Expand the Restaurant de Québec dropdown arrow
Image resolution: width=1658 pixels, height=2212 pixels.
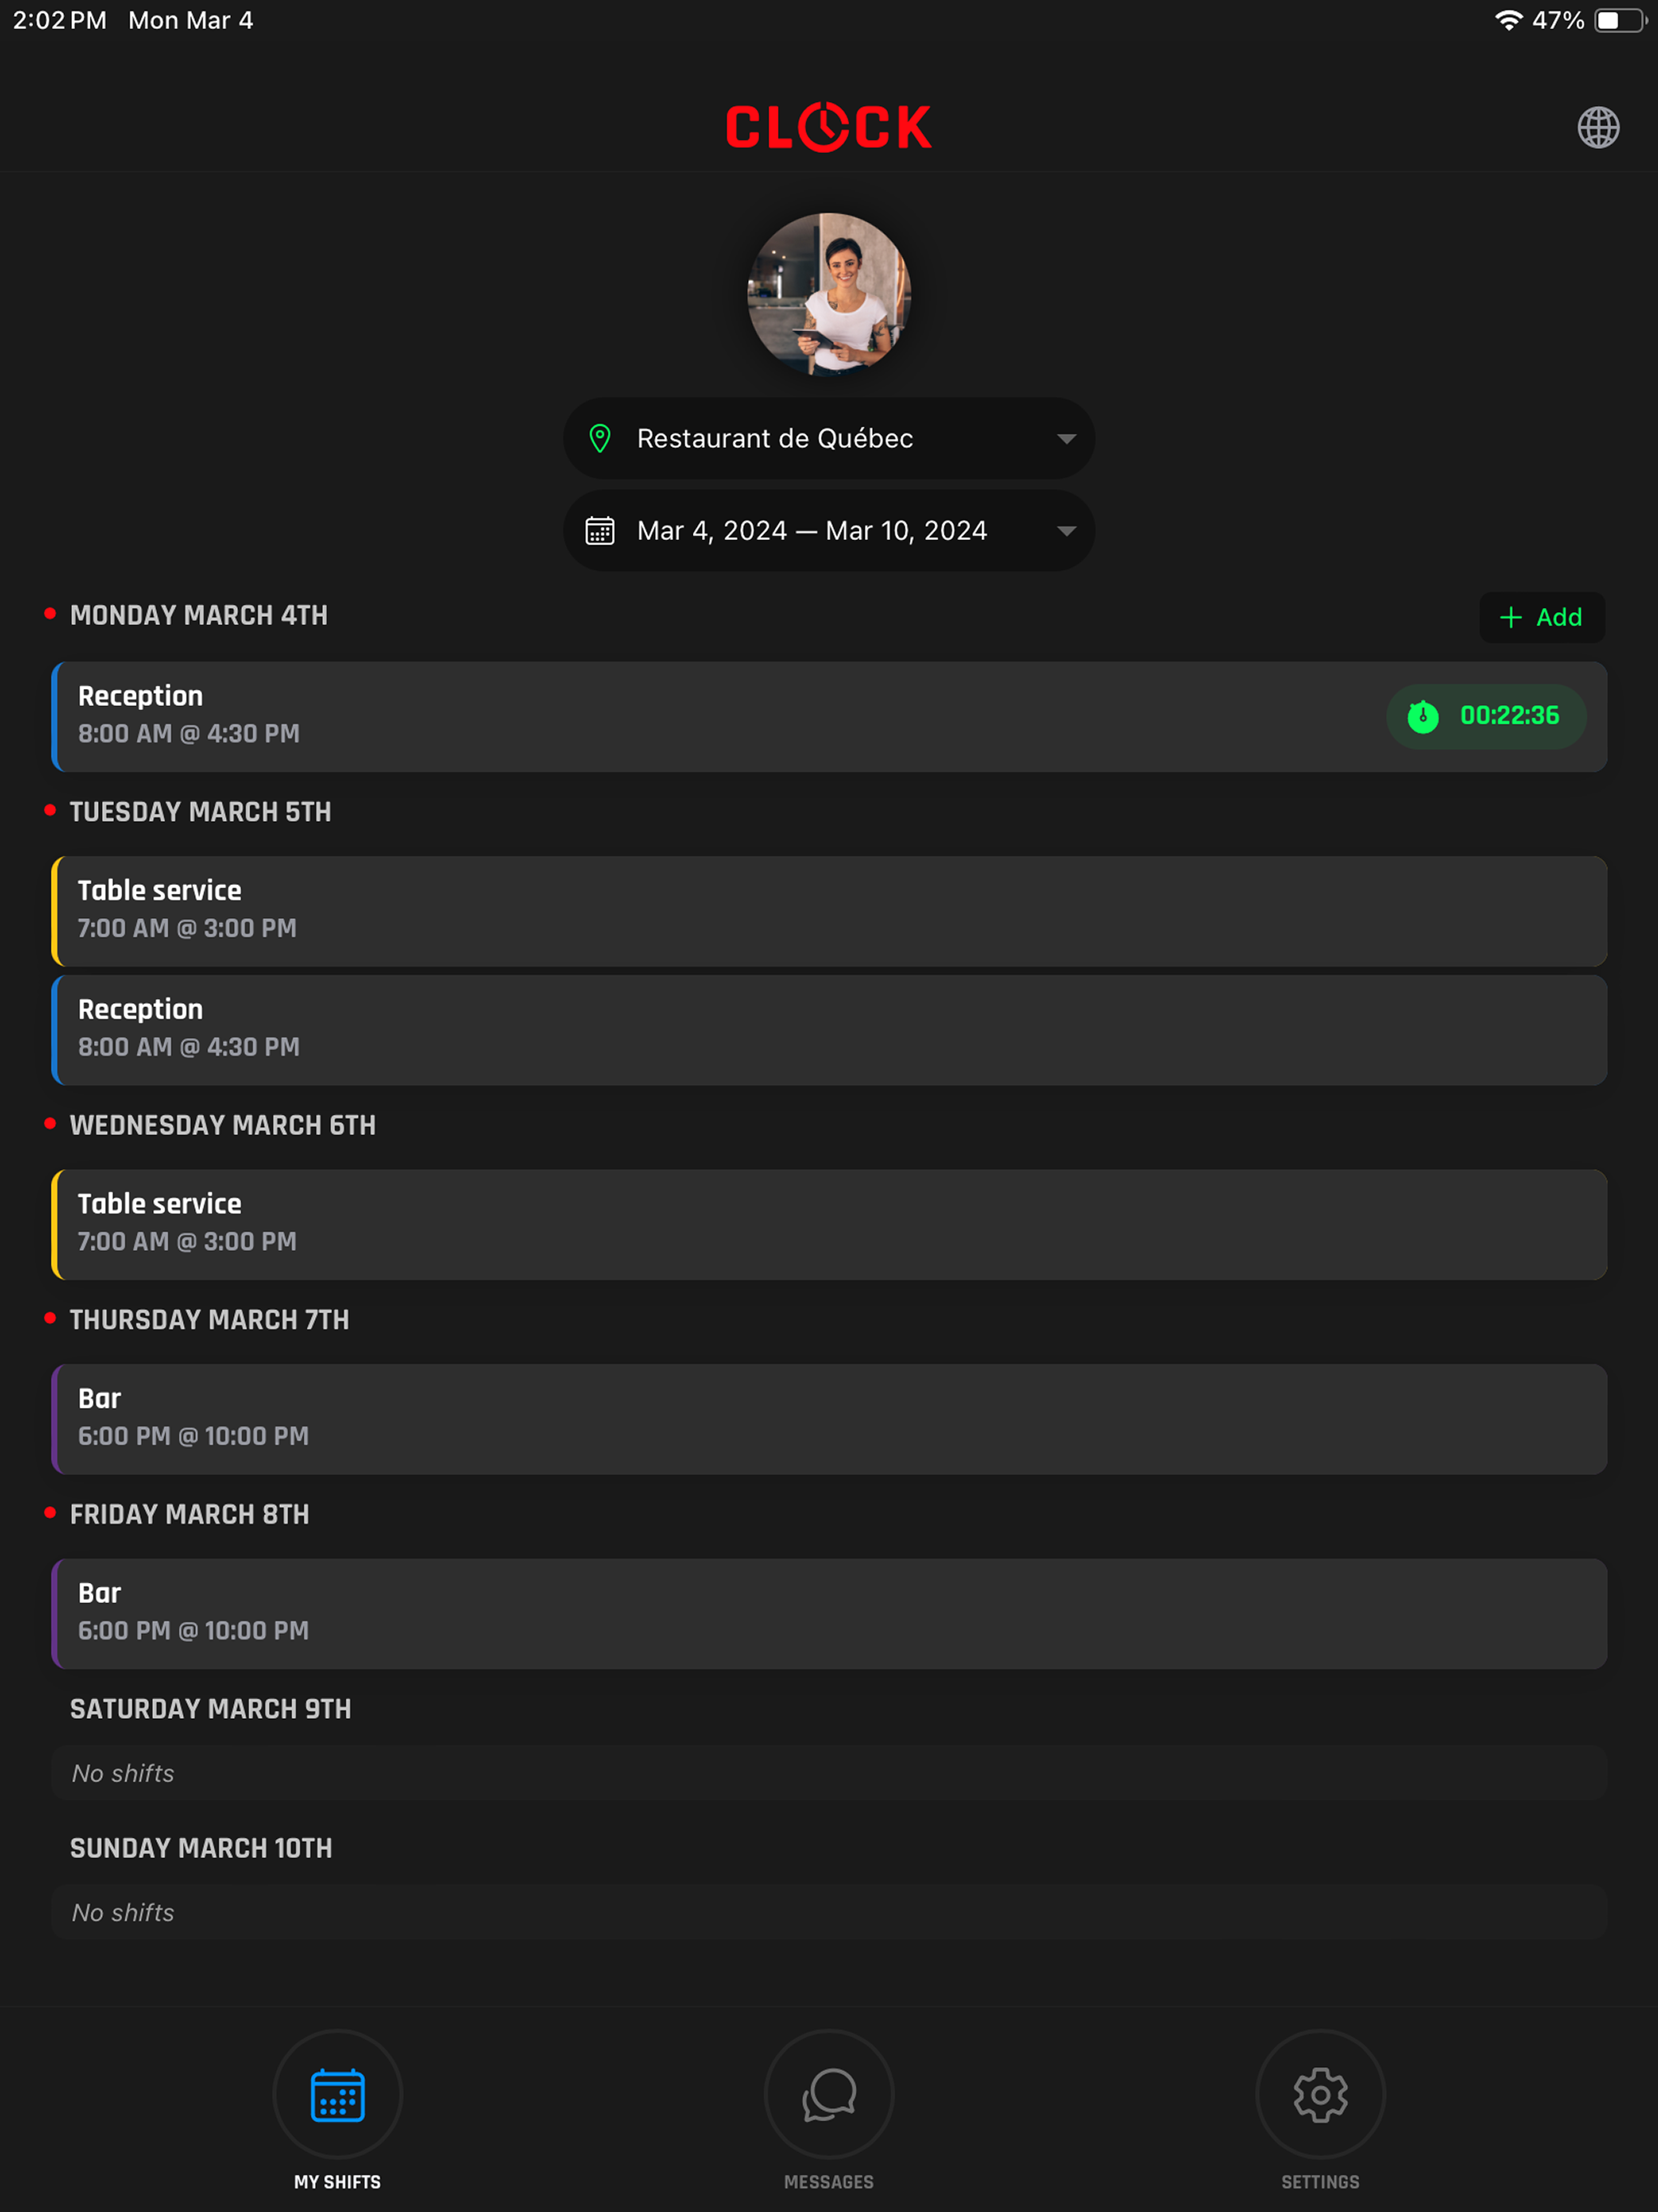(1066, 439)
